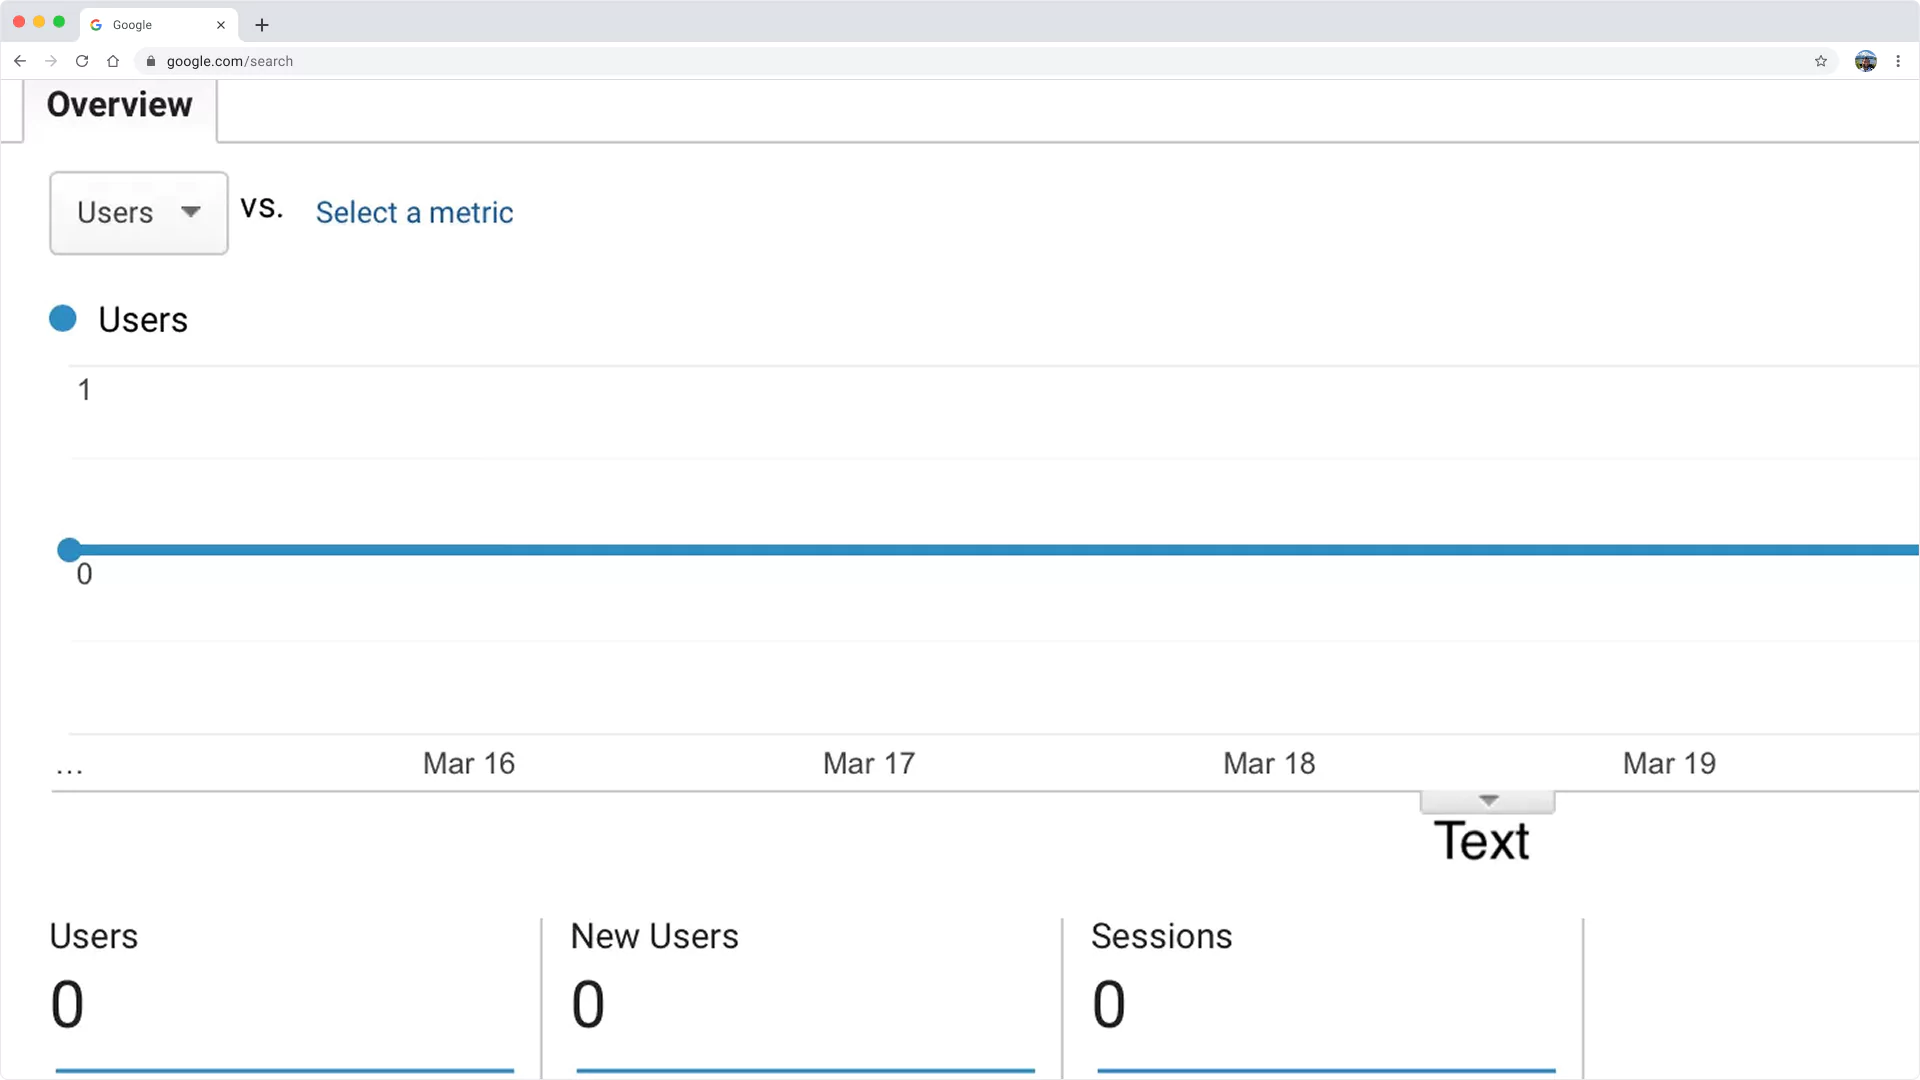Click the data point on the chart line
1920x1080 pixels.
click(69, 550)
